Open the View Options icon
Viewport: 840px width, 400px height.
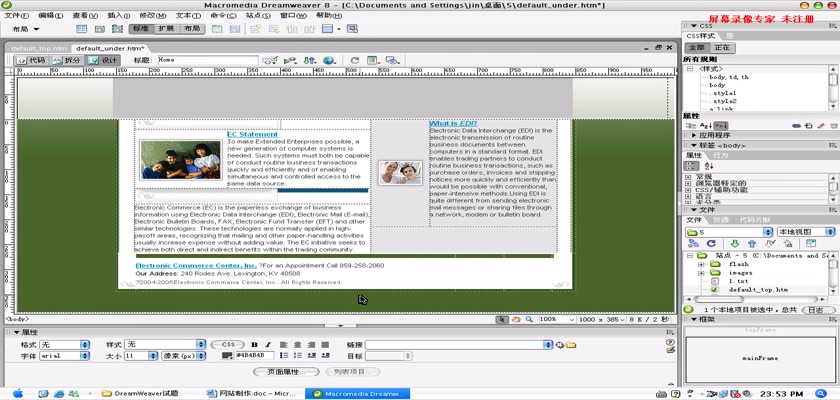point(372,61)
